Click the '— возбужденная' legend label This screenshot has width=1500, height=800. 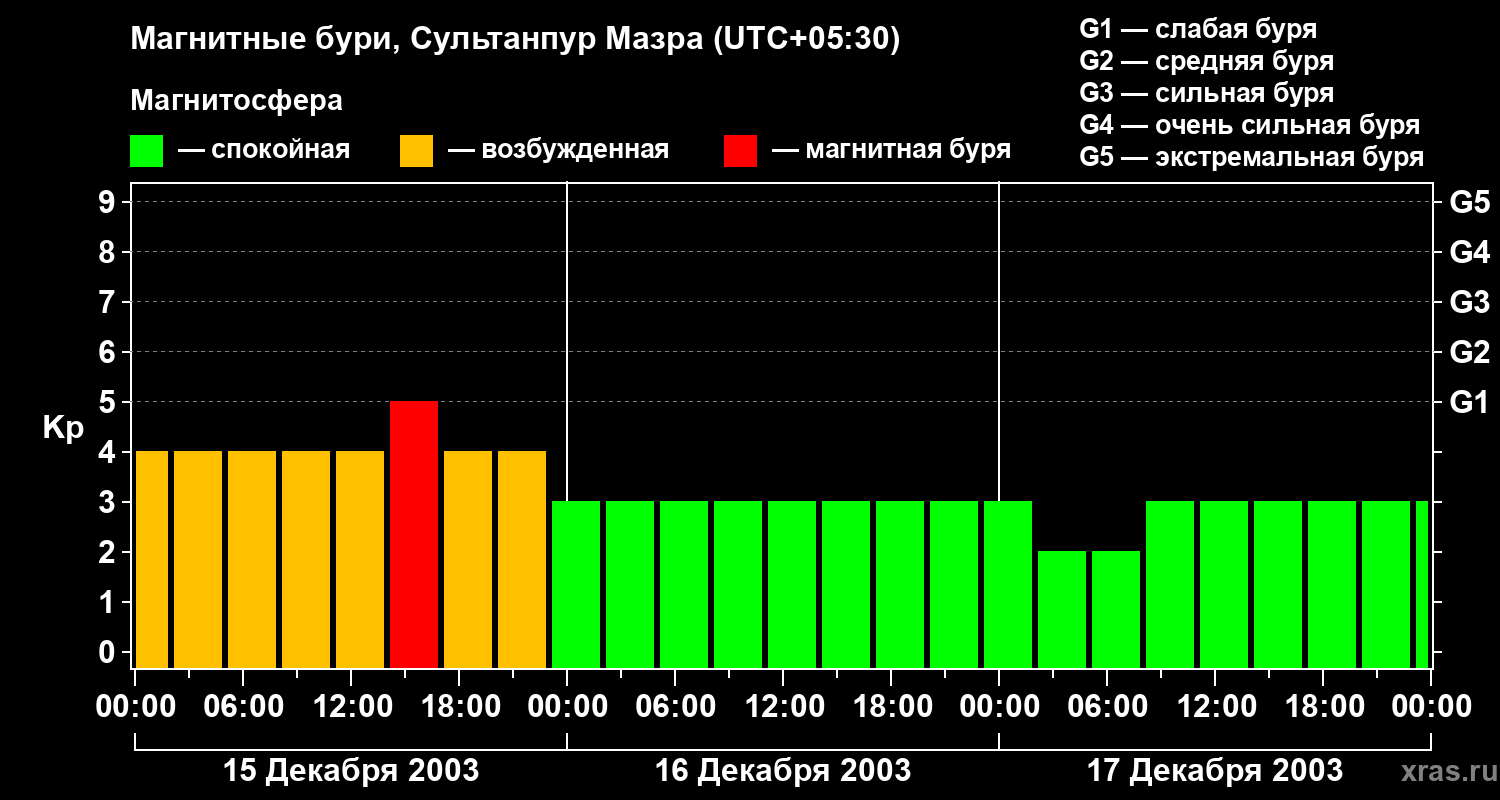pyautogui.click(x=558, y=151)
